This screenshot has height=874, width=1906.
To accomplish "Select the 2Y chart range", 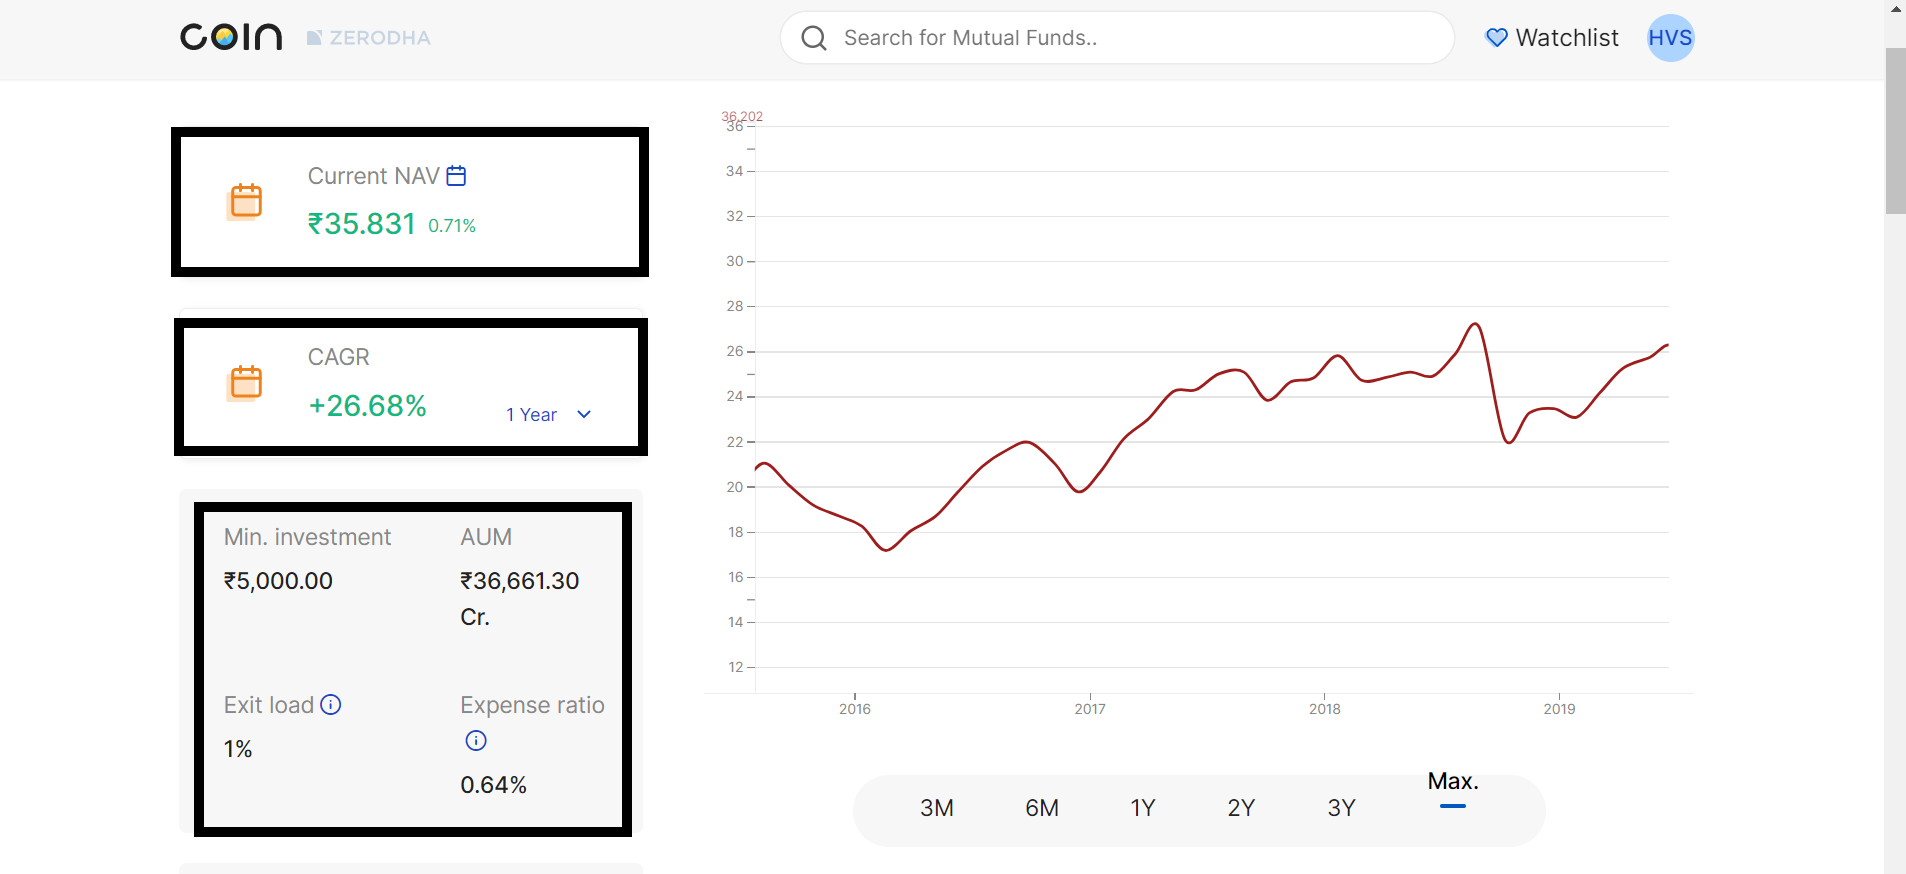I will click(x=1241, y=808).
